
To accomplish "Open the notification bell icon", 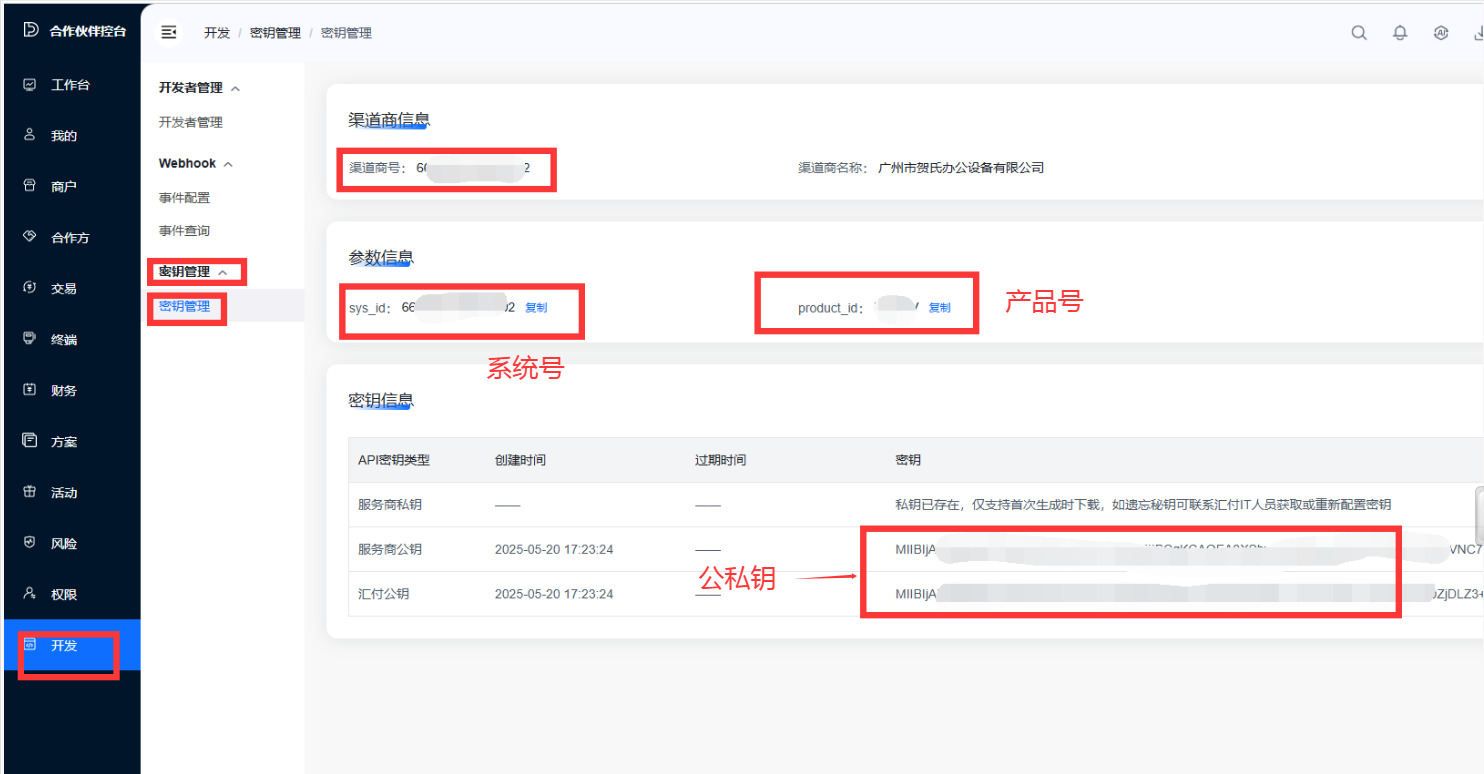I will point(1400,33).
